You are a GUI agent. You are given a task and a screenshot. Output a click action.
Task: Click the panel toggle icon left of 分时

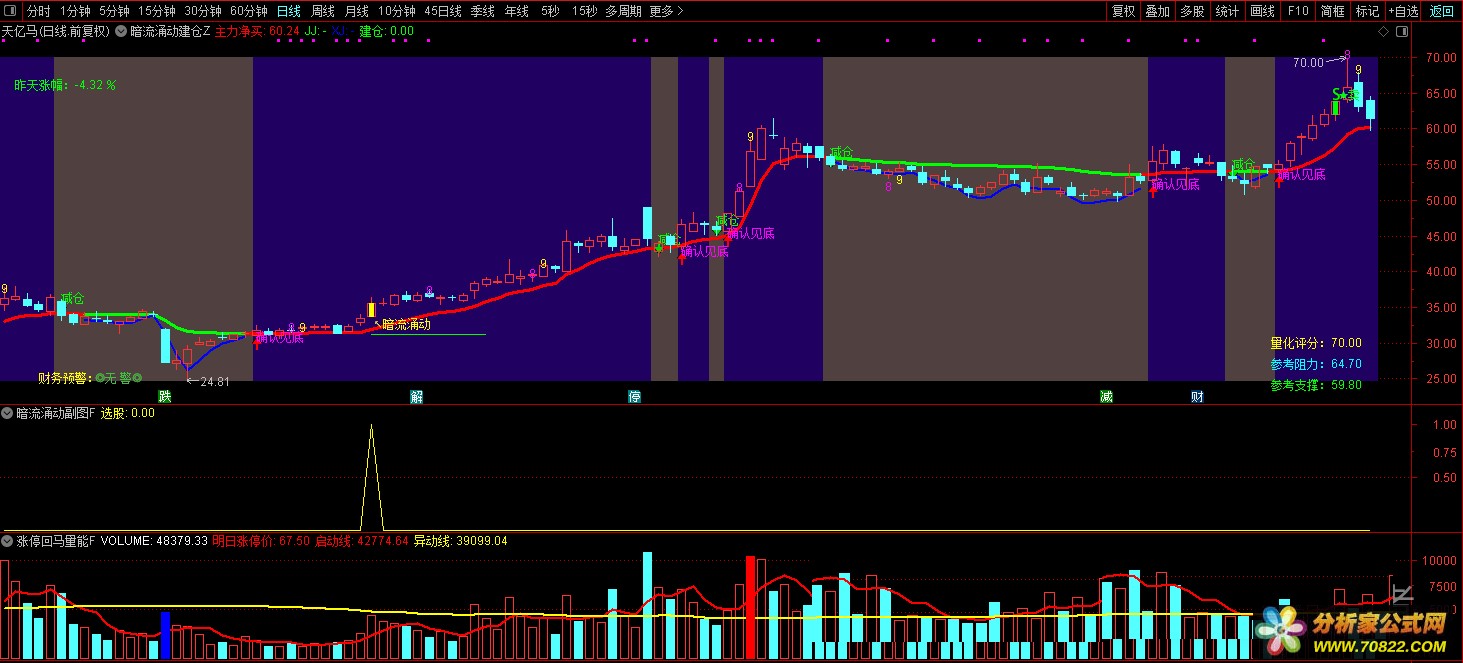[x=10, y=11]
